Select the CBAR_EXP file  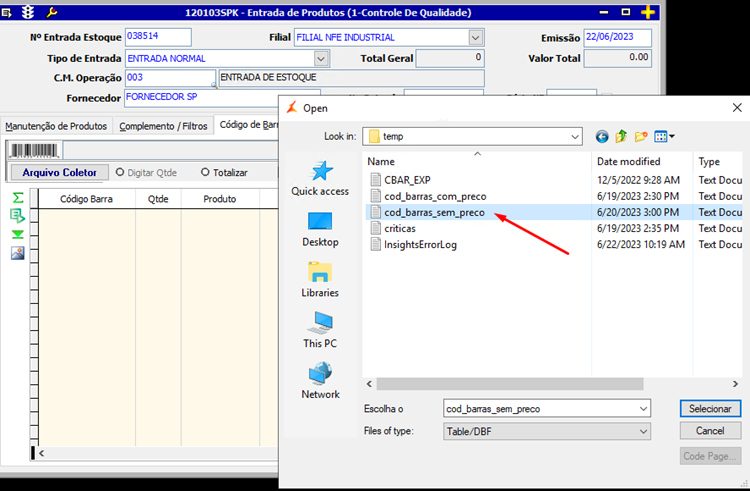[408, 180]
